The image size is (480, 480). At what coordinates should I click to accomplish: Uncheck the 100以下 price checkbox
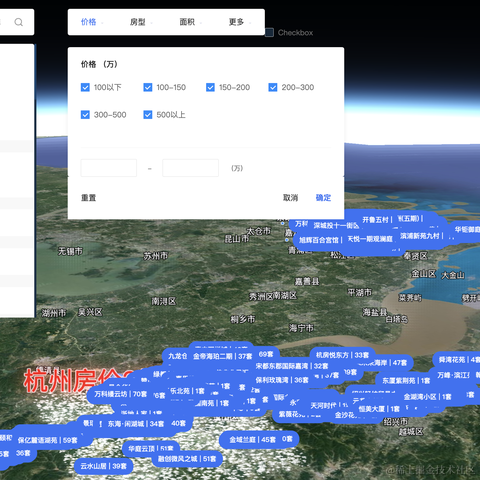(x=85, y=87)
